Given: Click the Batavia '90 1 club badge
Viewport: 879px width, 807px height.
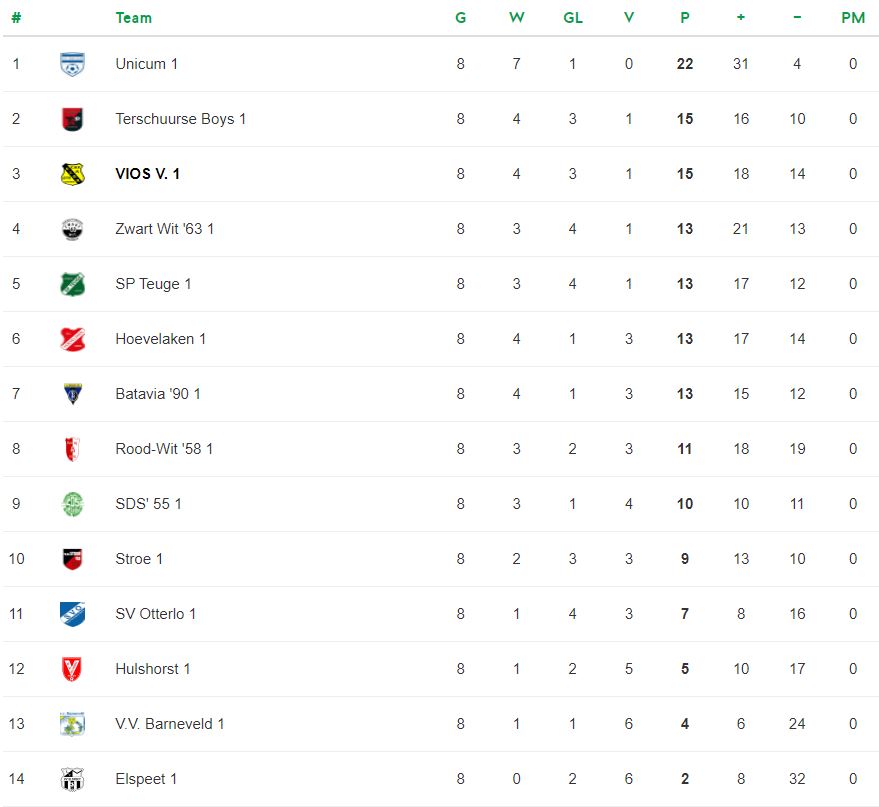Looking at the screenshot, I should 72,394.
